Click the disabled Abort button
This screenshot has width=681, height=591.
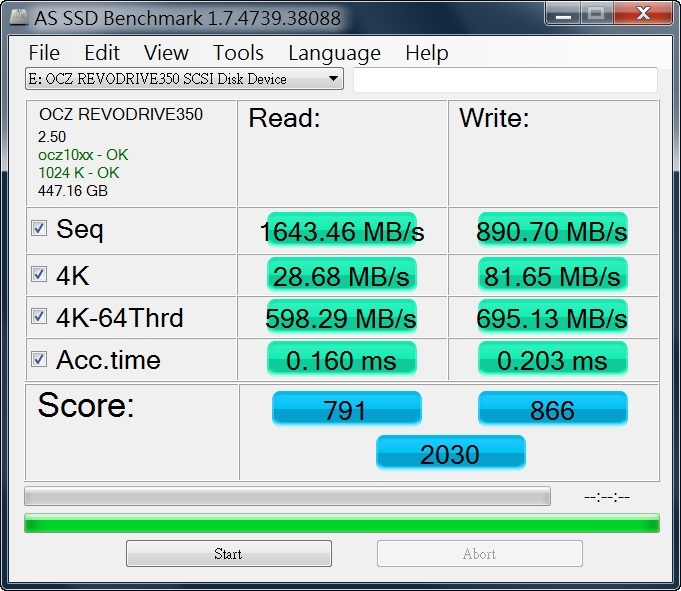(480, 554)
